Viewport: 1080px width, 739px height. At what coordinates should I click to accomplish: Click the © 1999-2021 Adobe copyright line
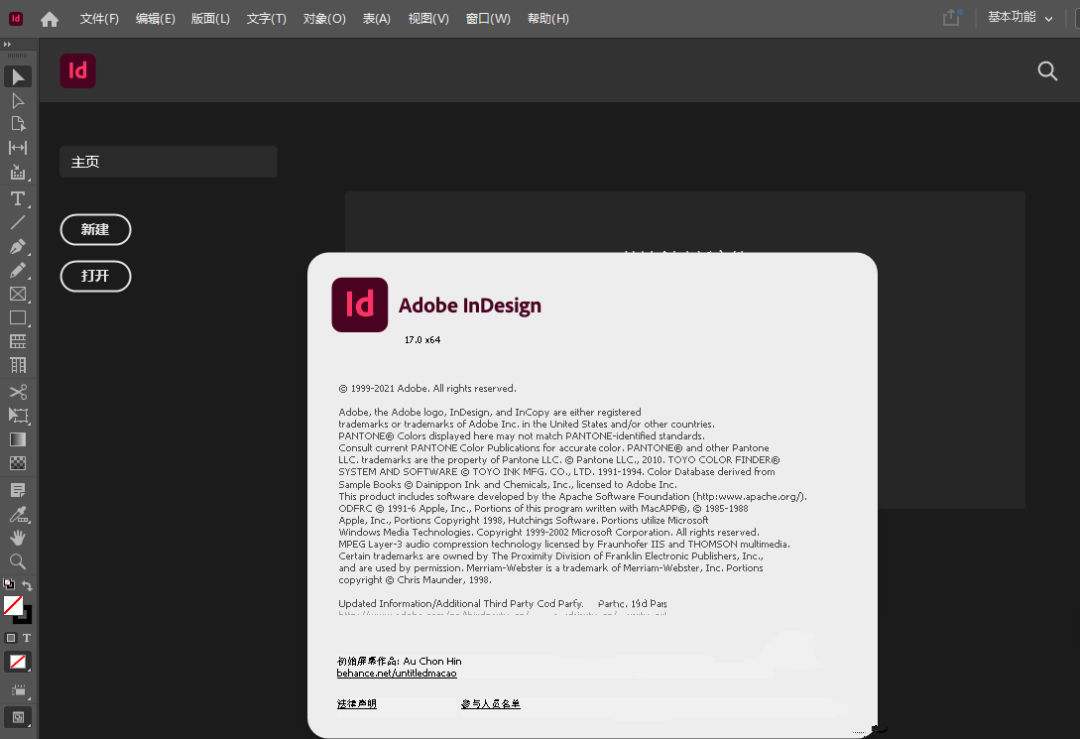(427, 388)
